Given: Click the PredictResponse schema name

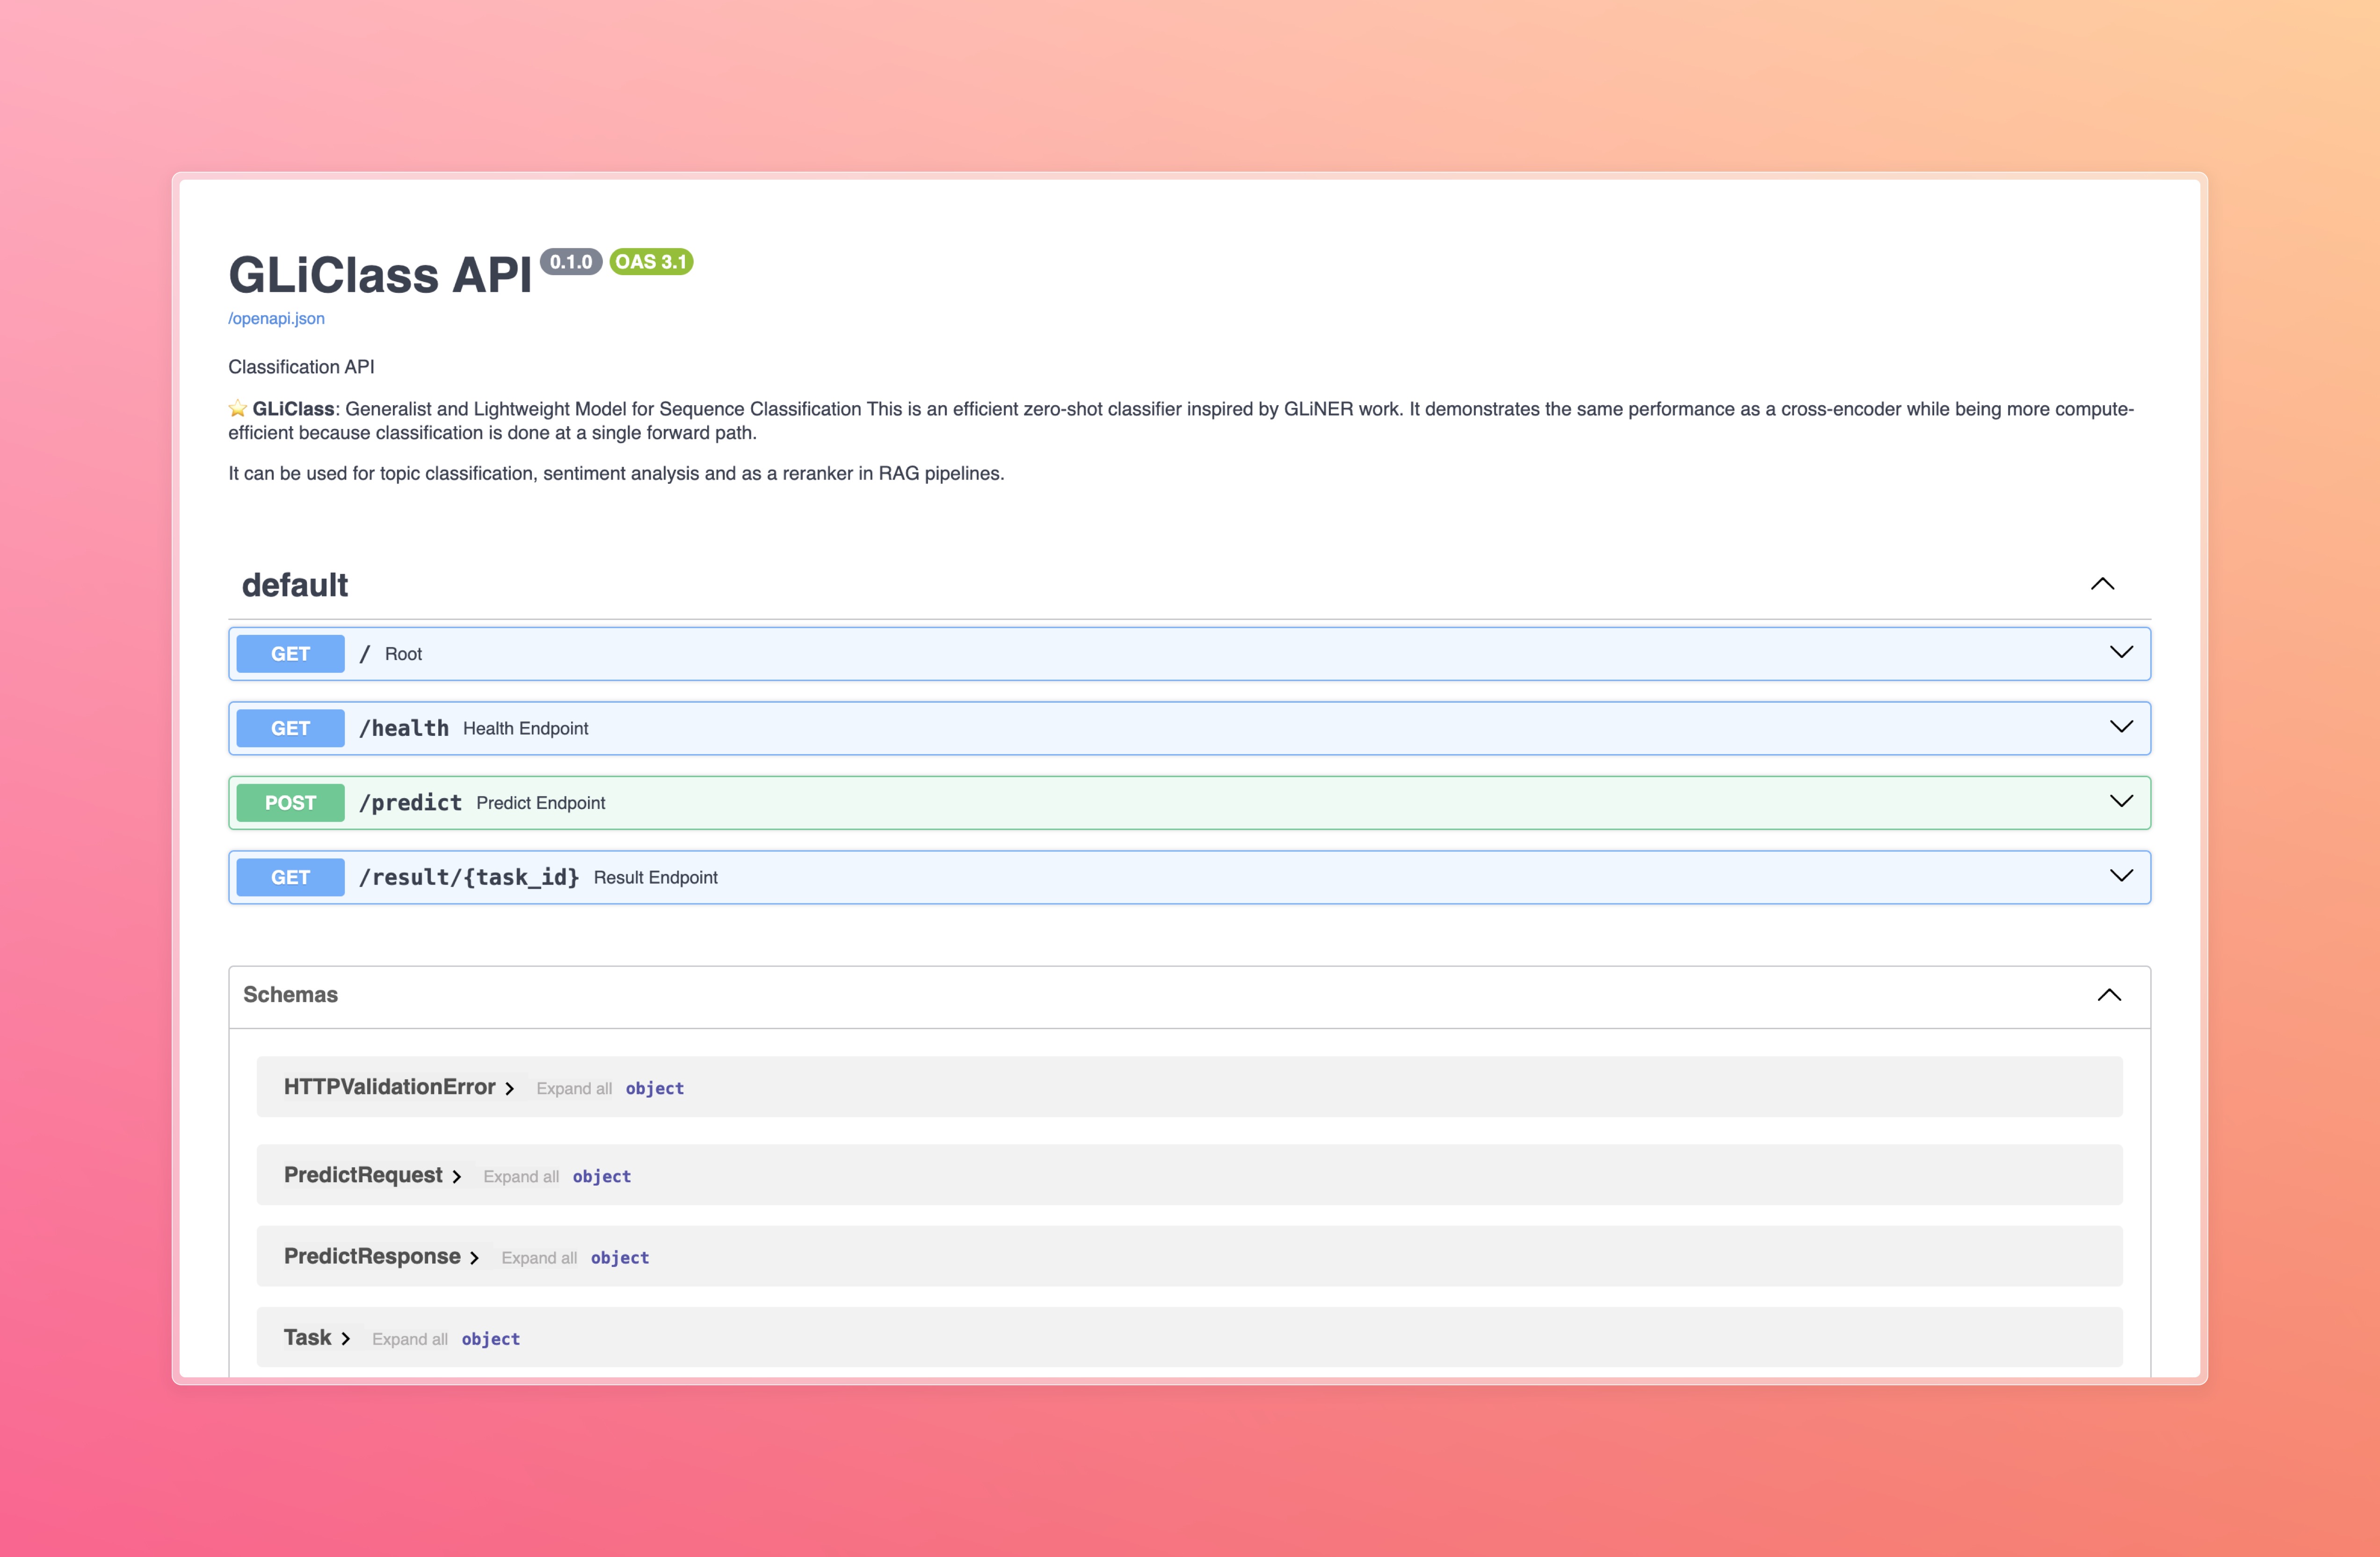Looking at the screenshot, I should click(x=372, y=1257).
